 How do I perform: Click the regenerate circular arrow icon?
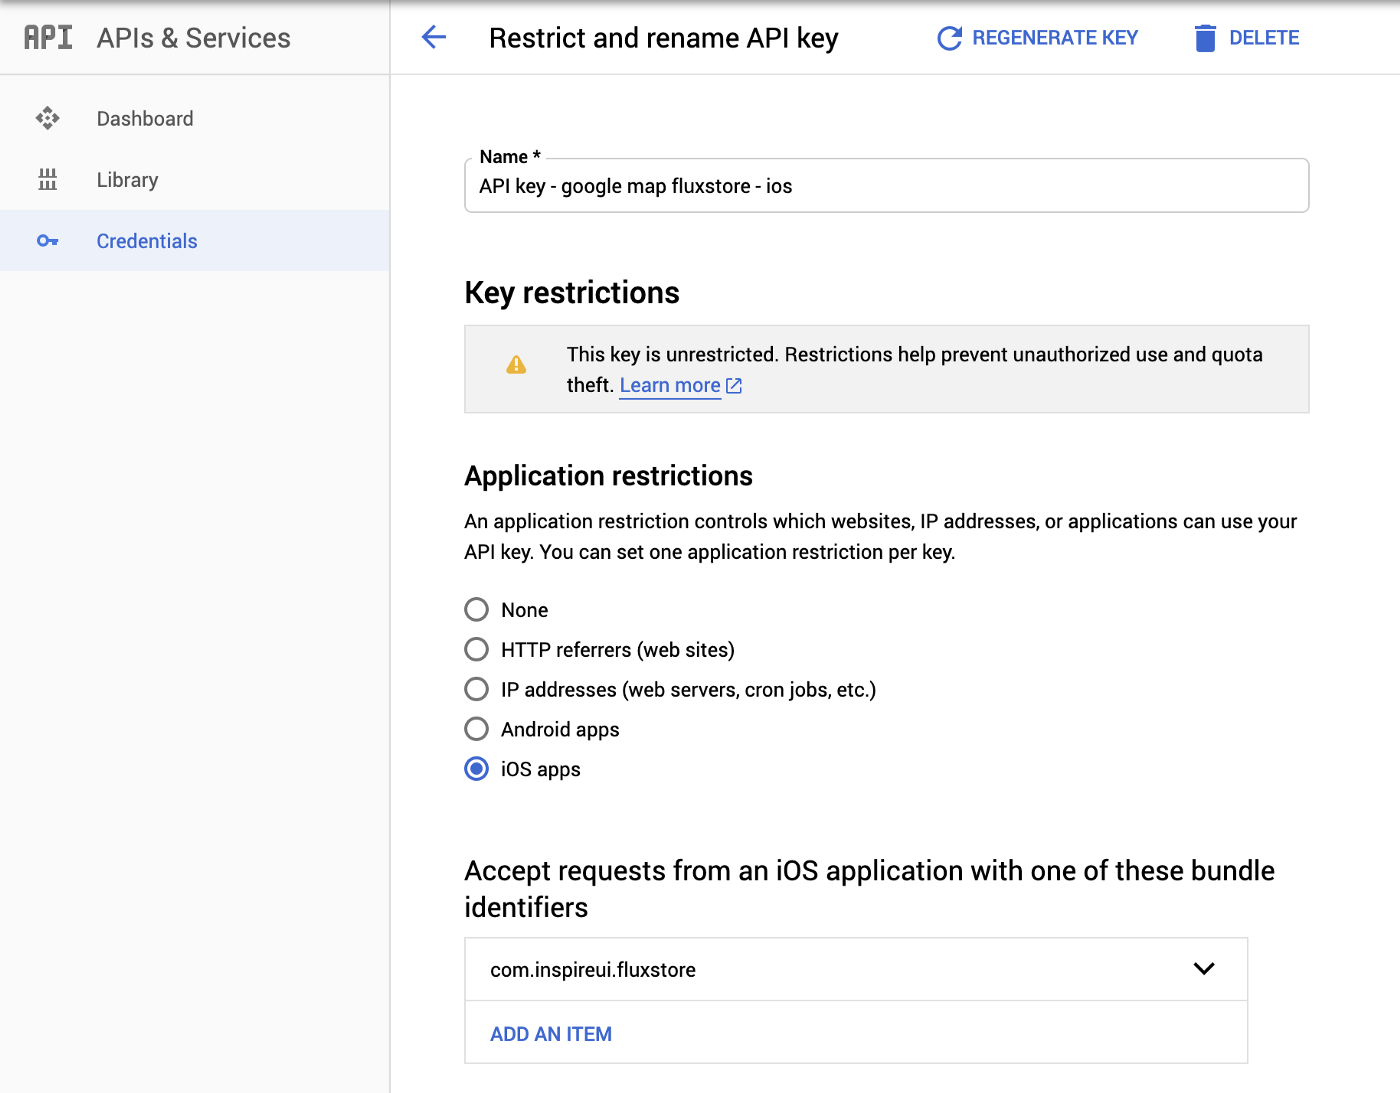pyautogui.click(x=949, y=38)
